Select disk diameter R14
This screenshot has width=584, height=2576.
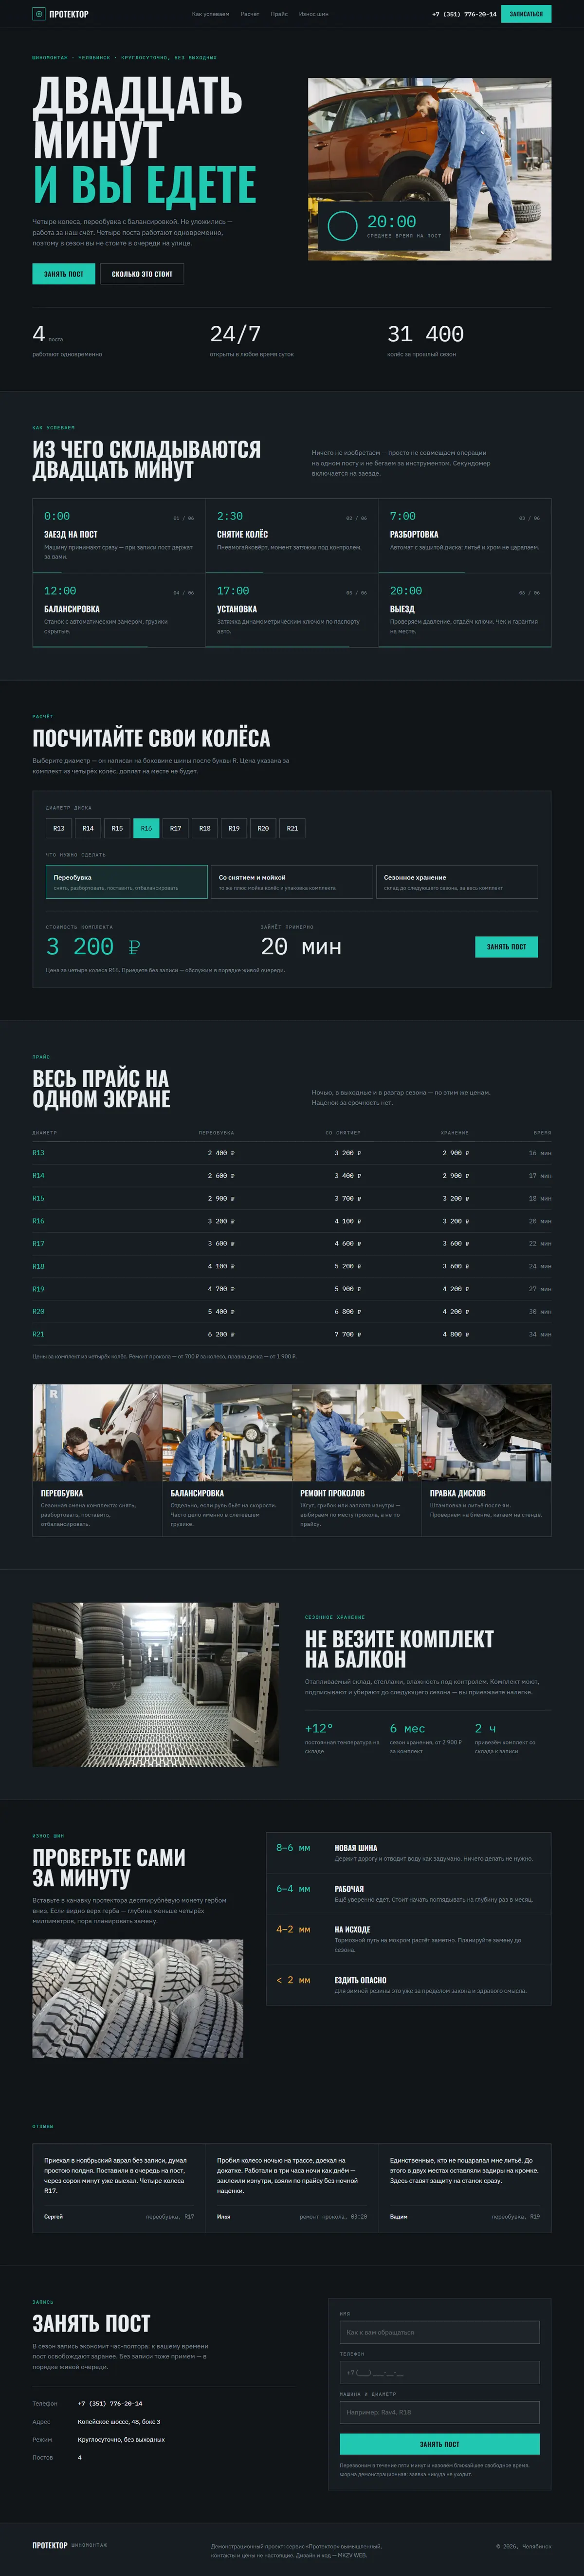(88, 828)
